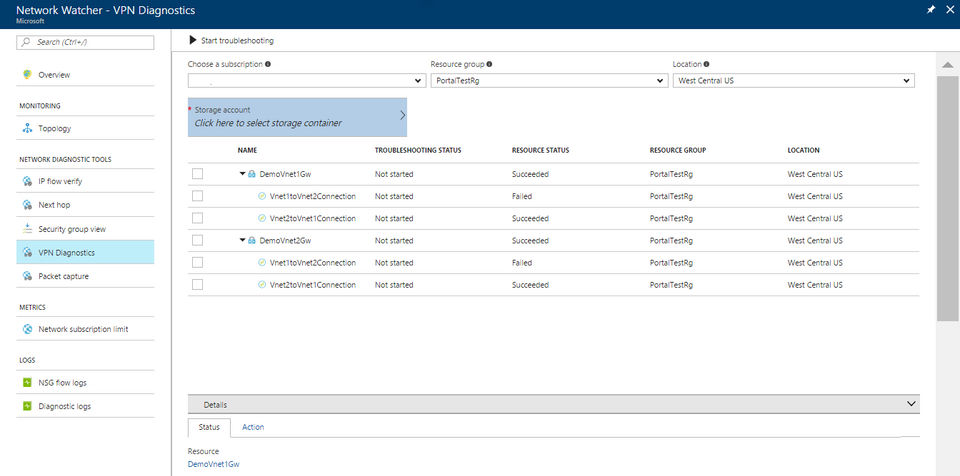The height and width of the screenshot is (476, 960).
Task: Click the scrollbar up arrow
Action: click(x=947, y=65)
